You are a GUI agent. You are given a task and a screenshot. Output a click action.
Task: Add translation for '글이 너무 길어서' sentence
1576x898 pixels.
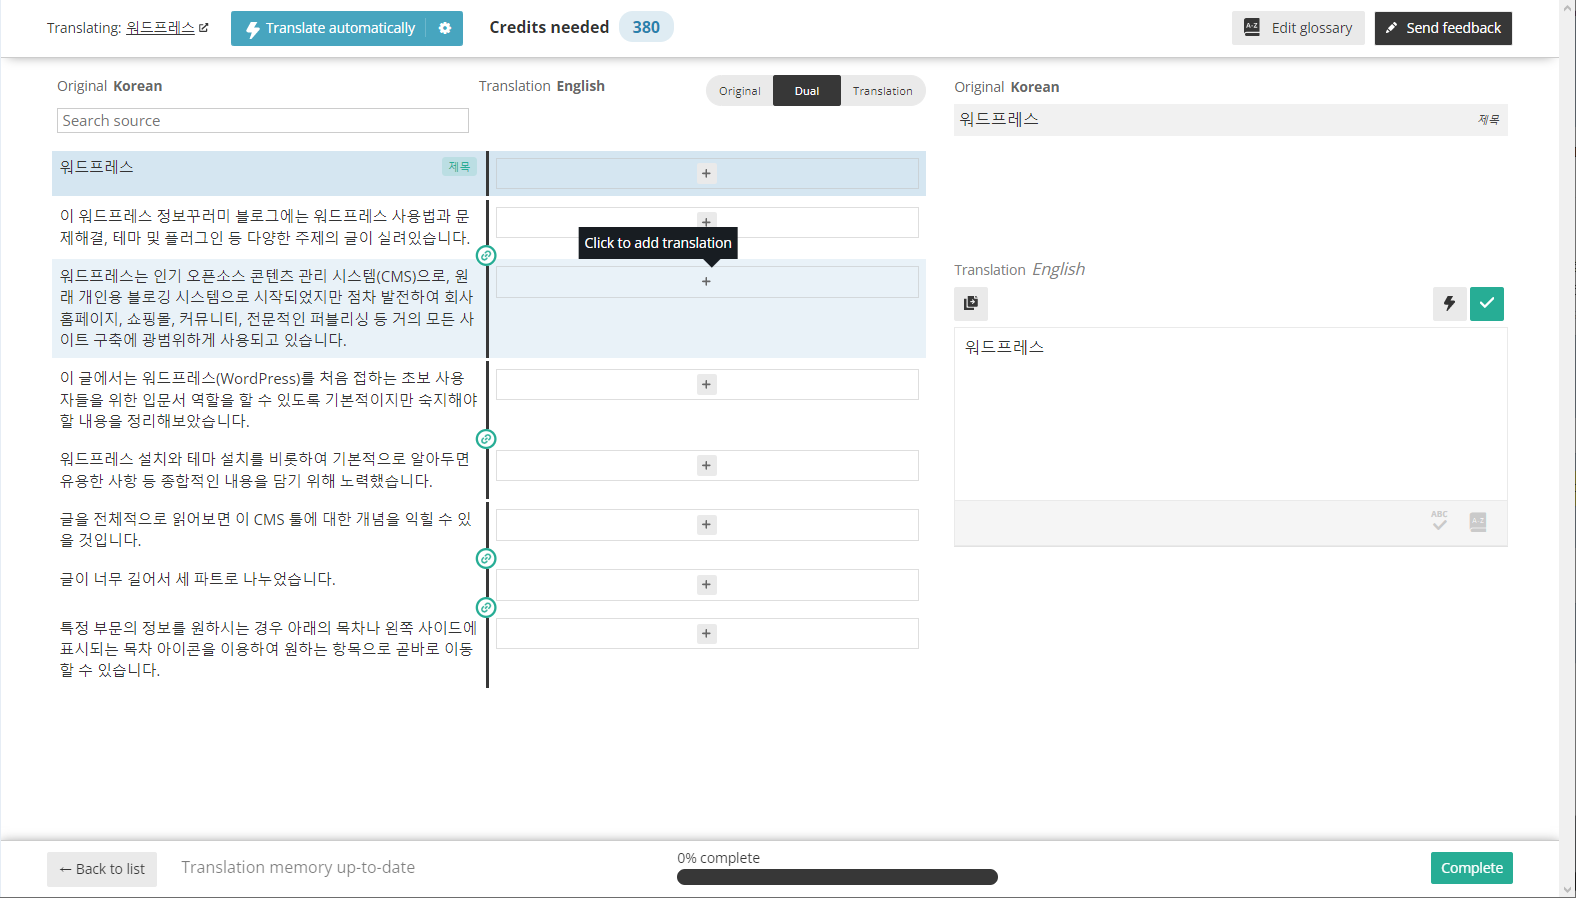[x=707, y=585]
